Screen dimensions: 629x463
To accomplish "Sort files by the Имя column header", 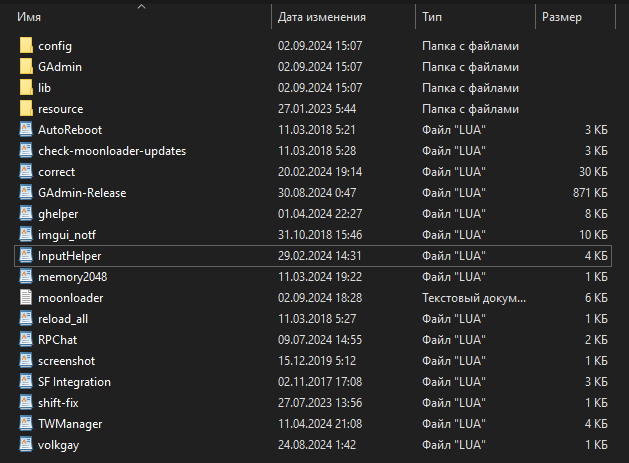I will click(30, 17).
